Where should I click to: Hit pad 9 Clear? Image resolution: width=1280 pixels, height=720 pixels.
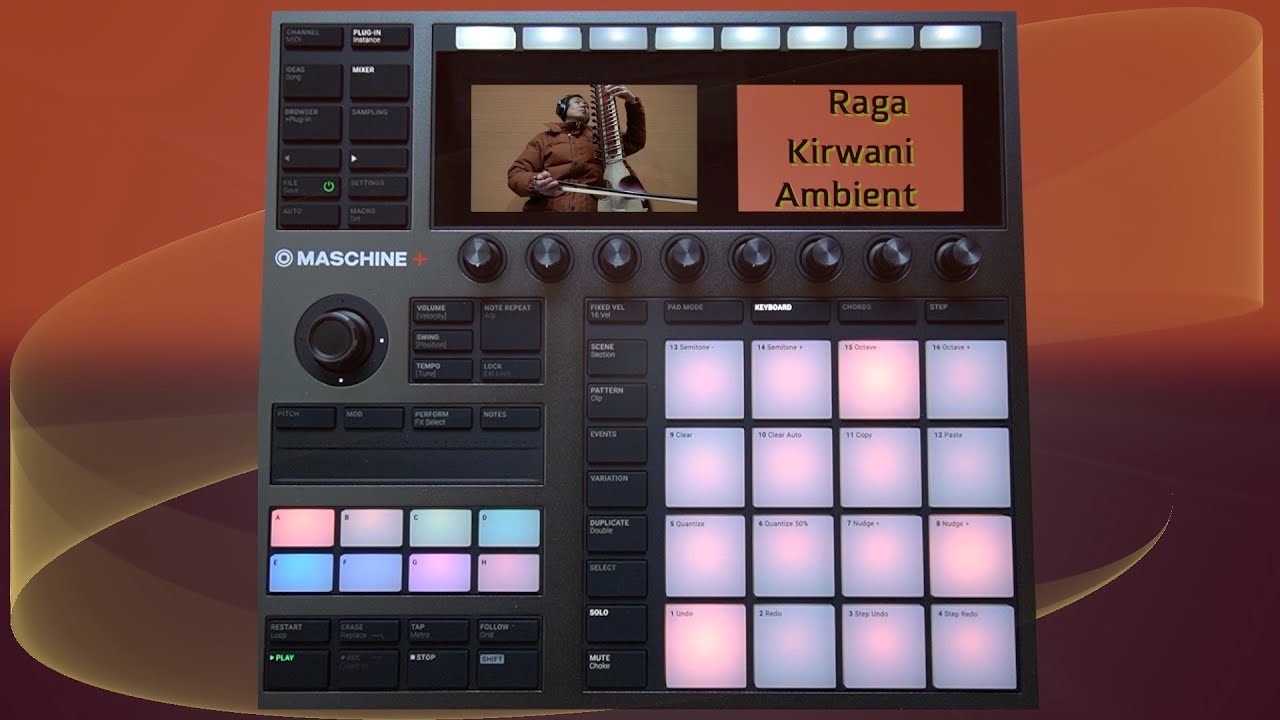point(705,468)
